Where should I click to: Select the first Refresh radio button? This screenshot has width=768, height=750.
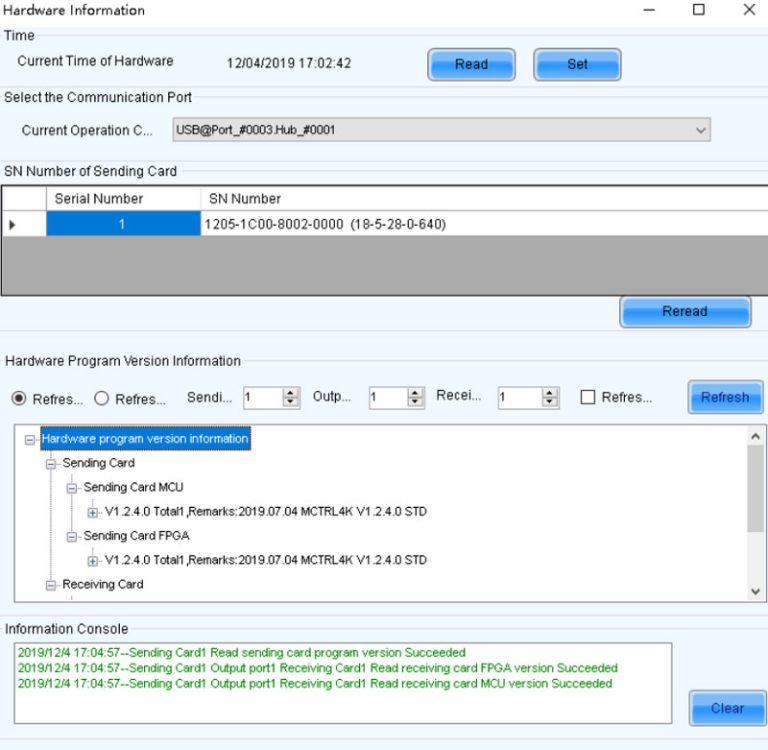click(x=19, y=398)
